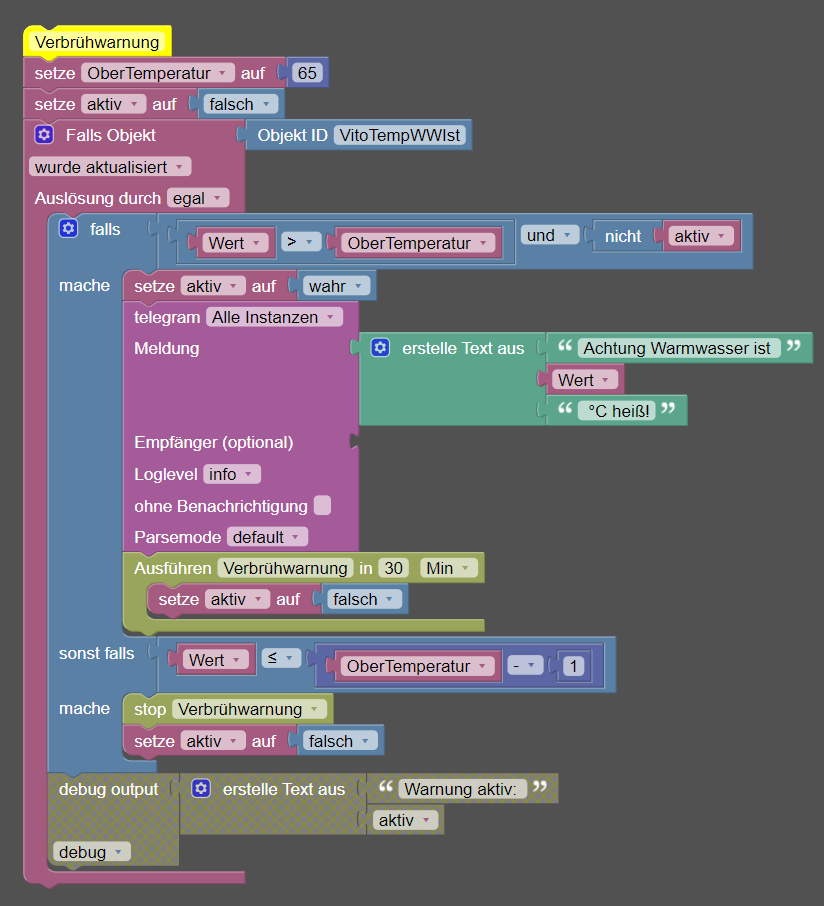This screenshot has height=906, width=824.
Task: Open OberTemperatur dropdown in sonst falls condition
Action: tap(417, 666)
